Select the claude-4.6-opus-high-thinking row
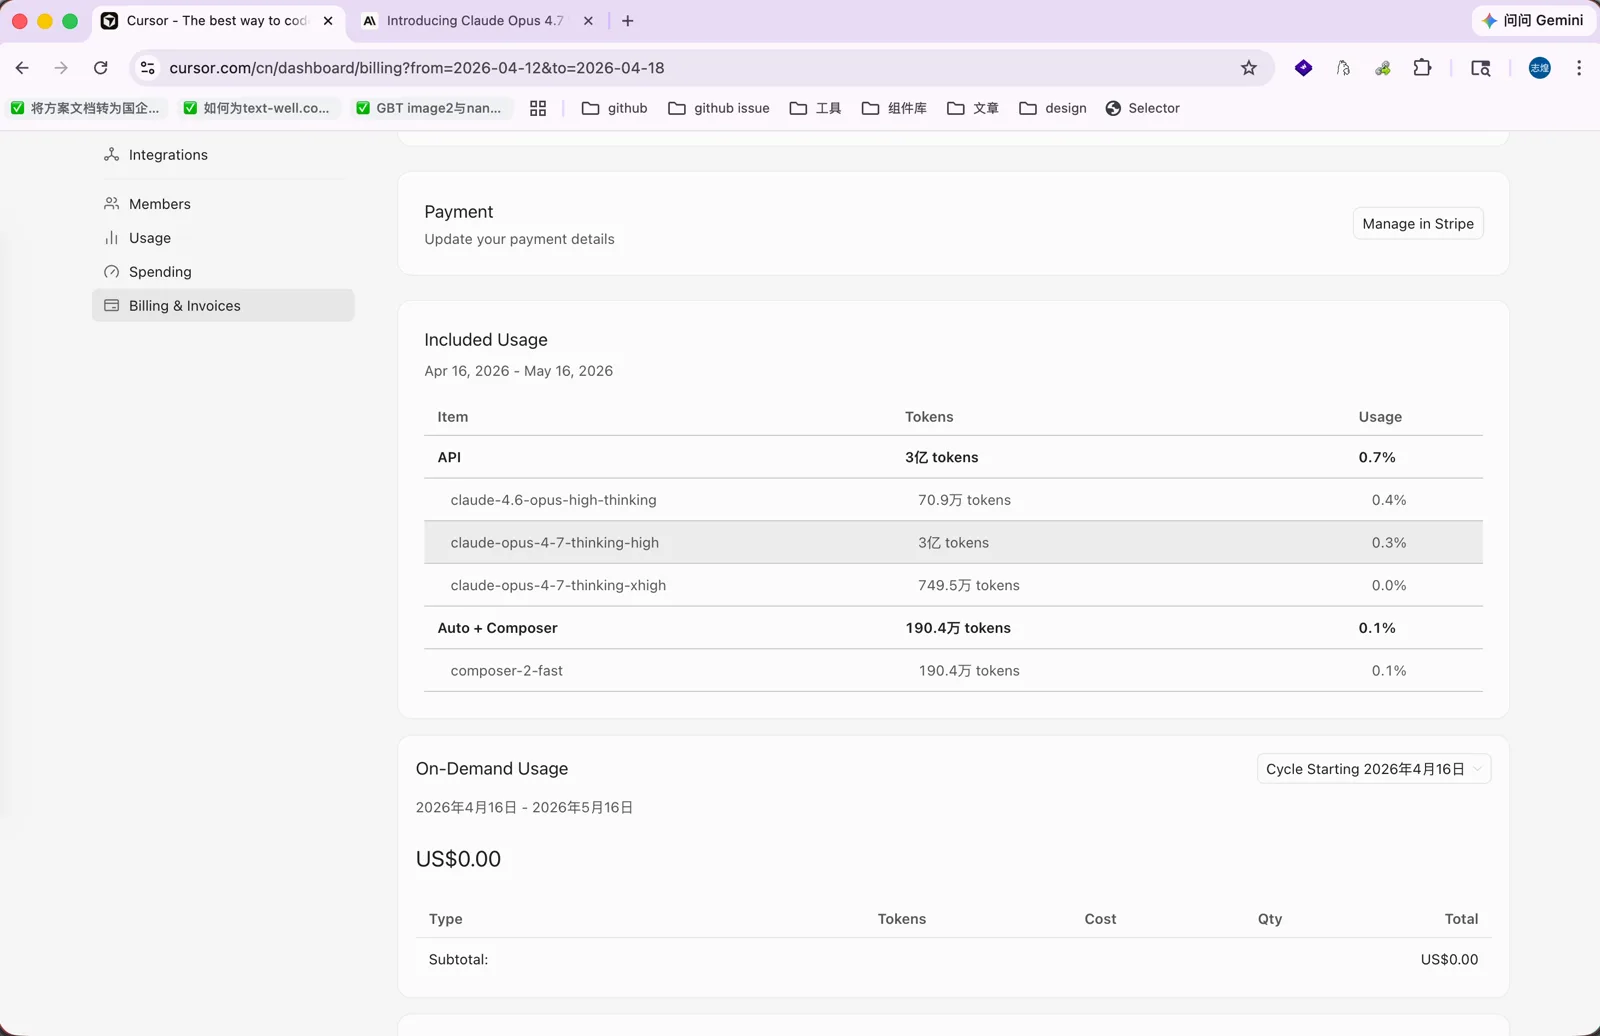This screenshot has height=1036, width=1600. tap(953, 500)
